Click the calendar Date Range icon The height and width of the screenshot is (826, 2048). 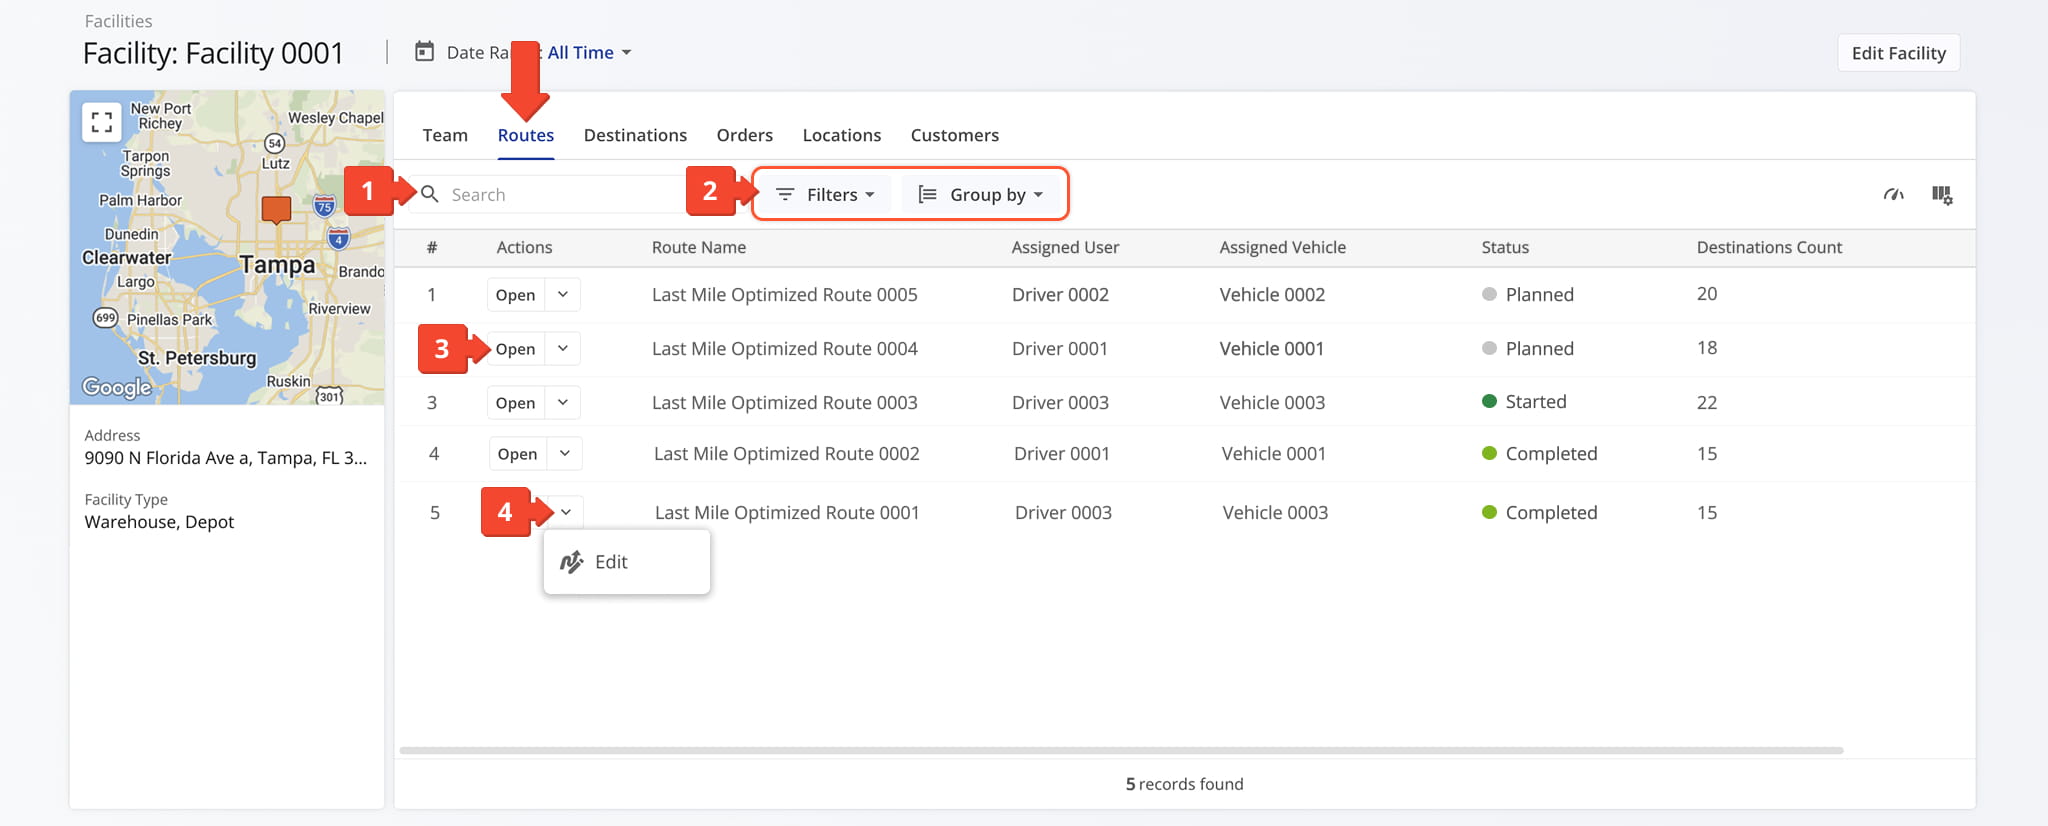point(425,52)
